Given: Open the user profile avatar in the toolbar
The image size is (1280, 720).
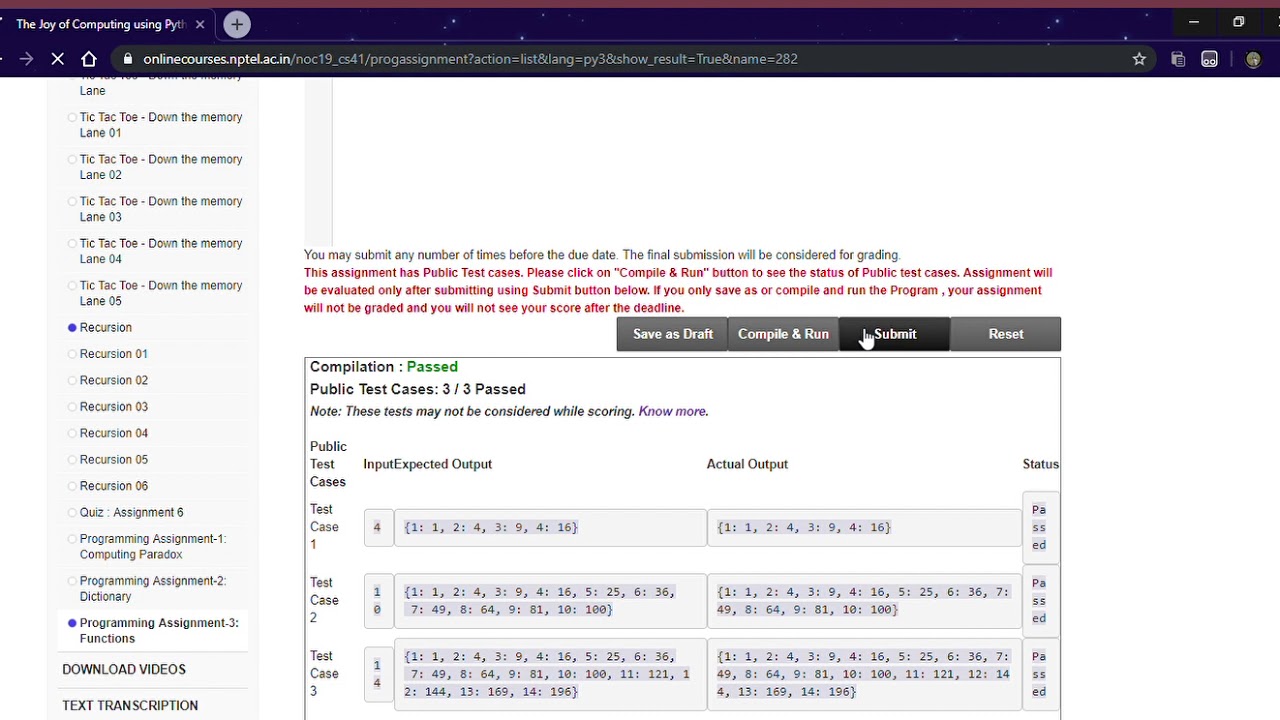Looking at the screenshot, I should tap(1253, 59).
